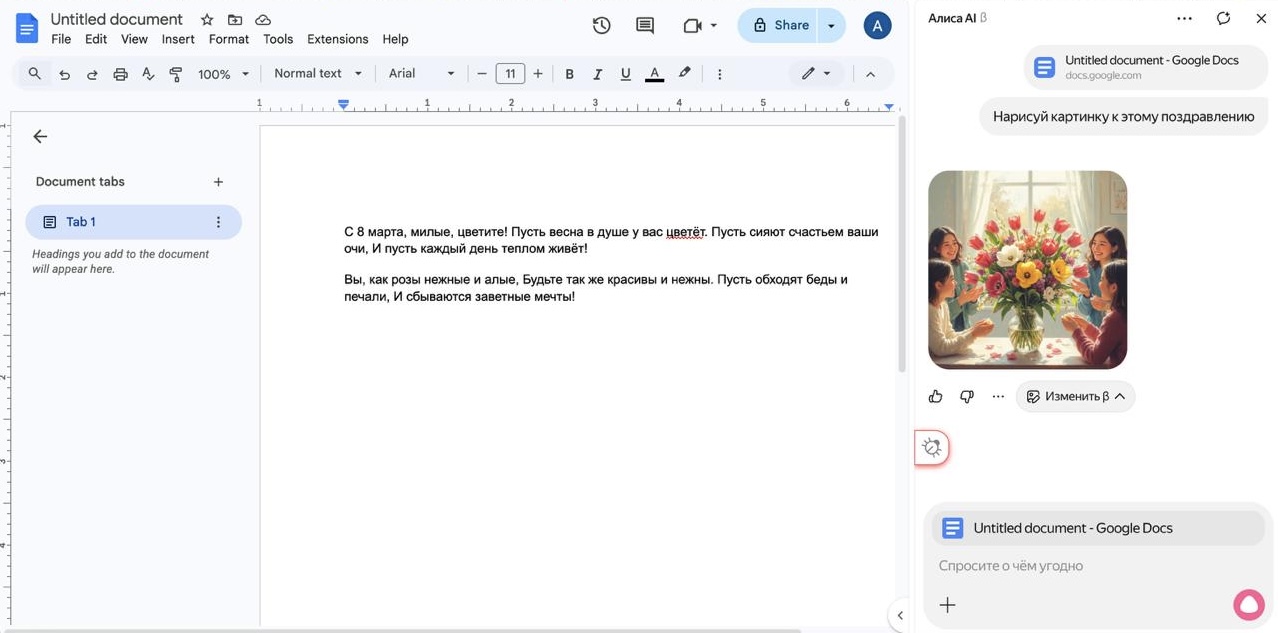The height and width of the screenshot is (633, 1278).
Task: Click the paint format roller icon
Action: pyautogui.click(x=176, y=74)
